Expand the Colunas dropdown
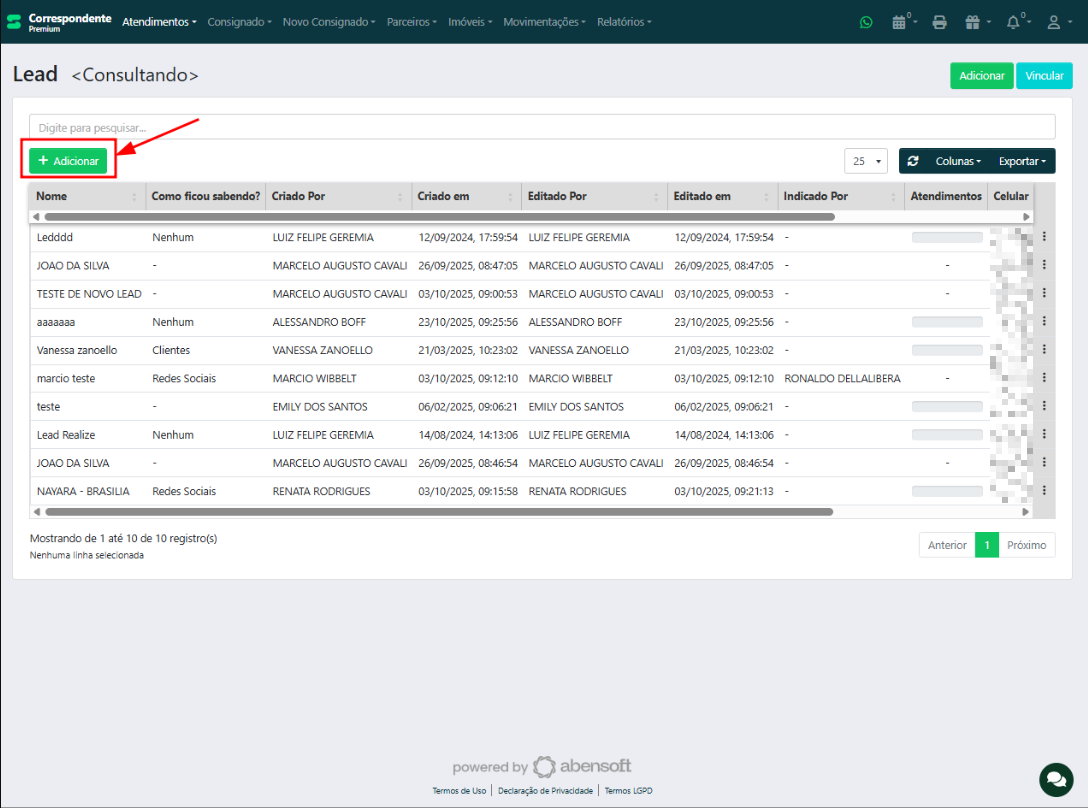1088x808 pixels. click(957, 161)
